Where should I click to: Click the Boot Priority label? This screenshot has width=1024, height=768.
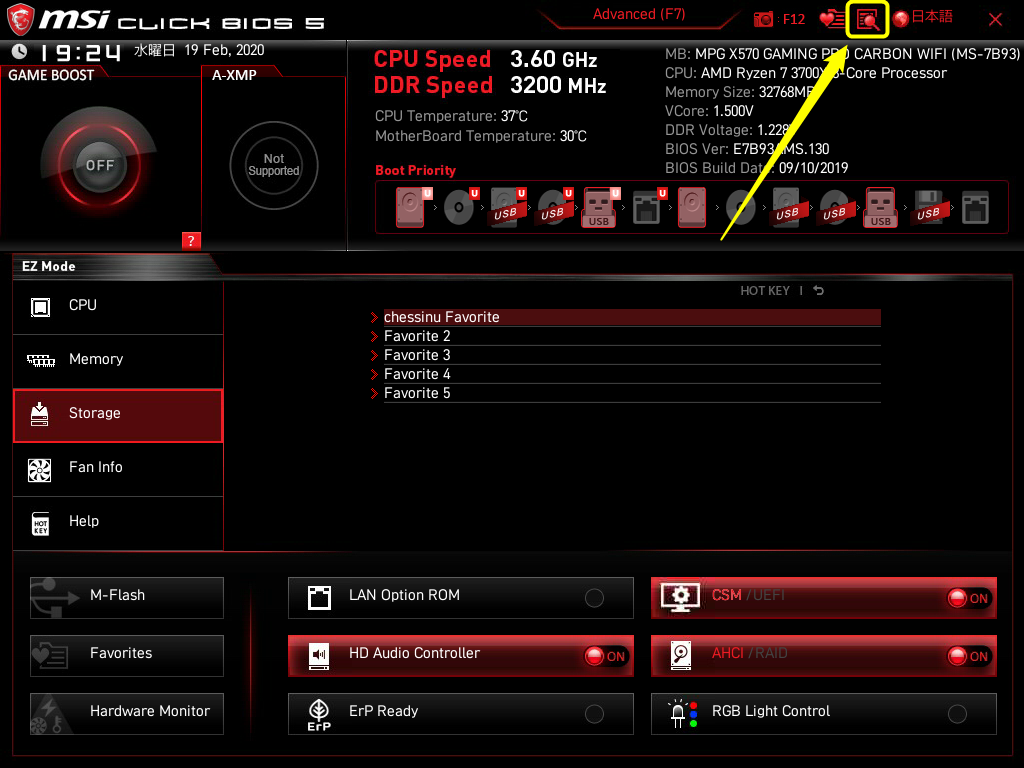tap(415, 170)
